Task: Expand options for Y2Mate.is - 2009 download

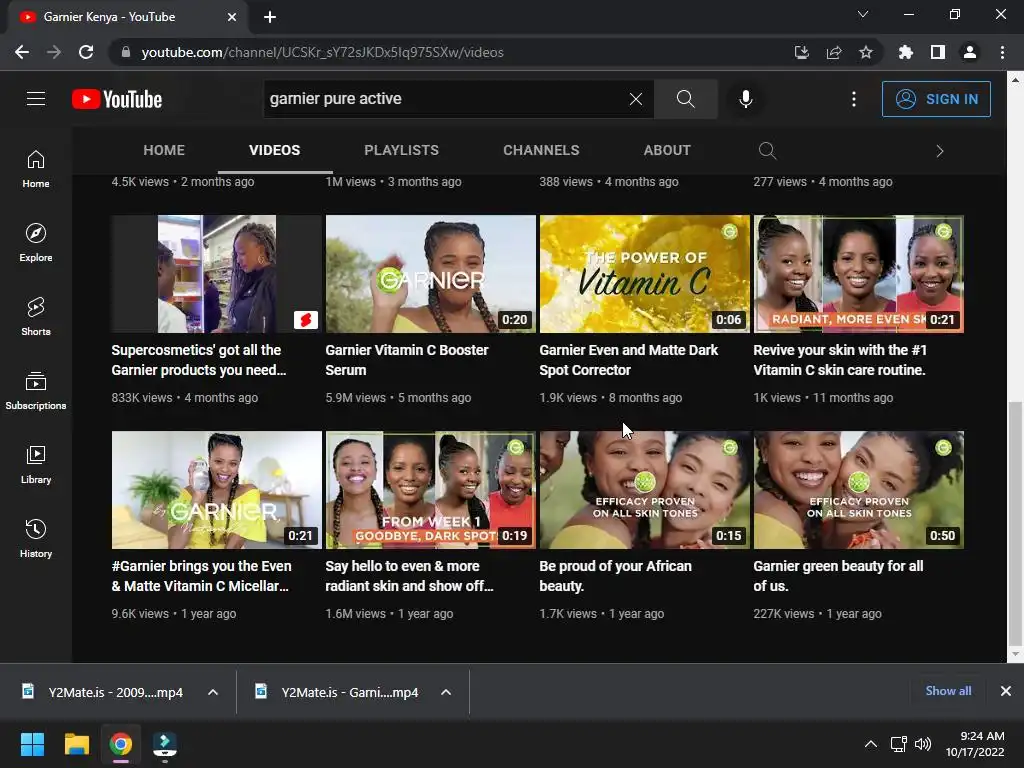Action: point(213,692)
